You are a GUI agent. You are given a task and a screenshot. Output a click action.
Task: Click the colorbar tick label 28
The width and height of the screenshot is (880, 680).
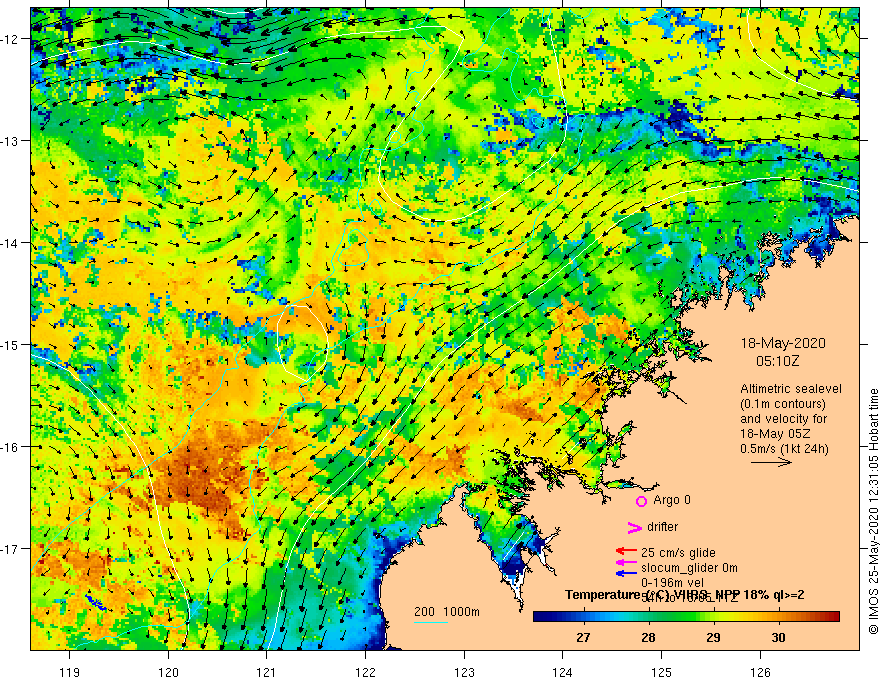[648, 637]
